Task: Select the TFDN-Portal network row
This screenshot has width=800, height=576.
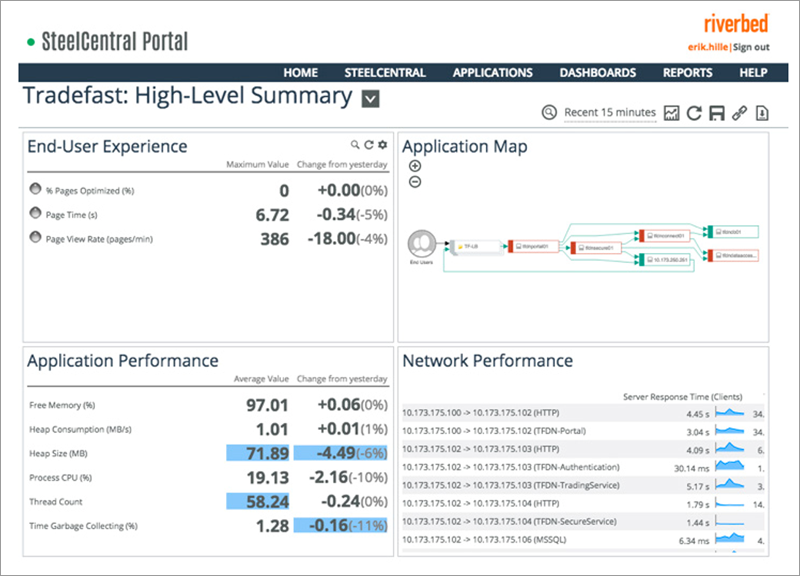Action: 583,431
